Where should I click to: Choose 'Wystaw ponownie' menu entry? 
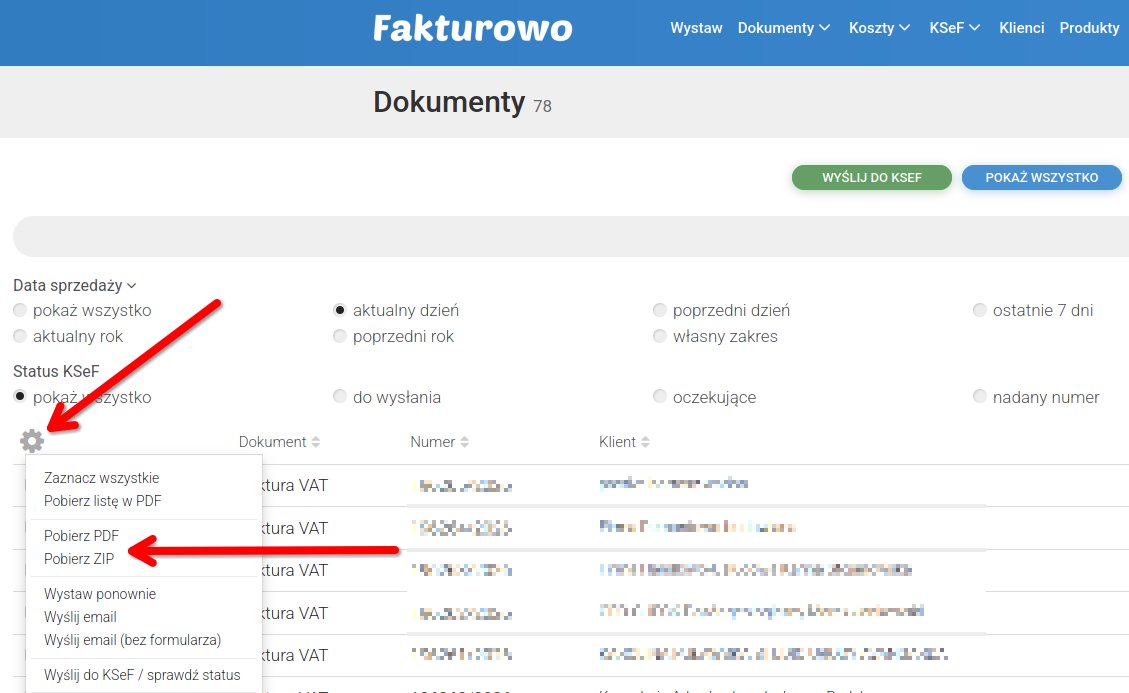tap(99, 594)
